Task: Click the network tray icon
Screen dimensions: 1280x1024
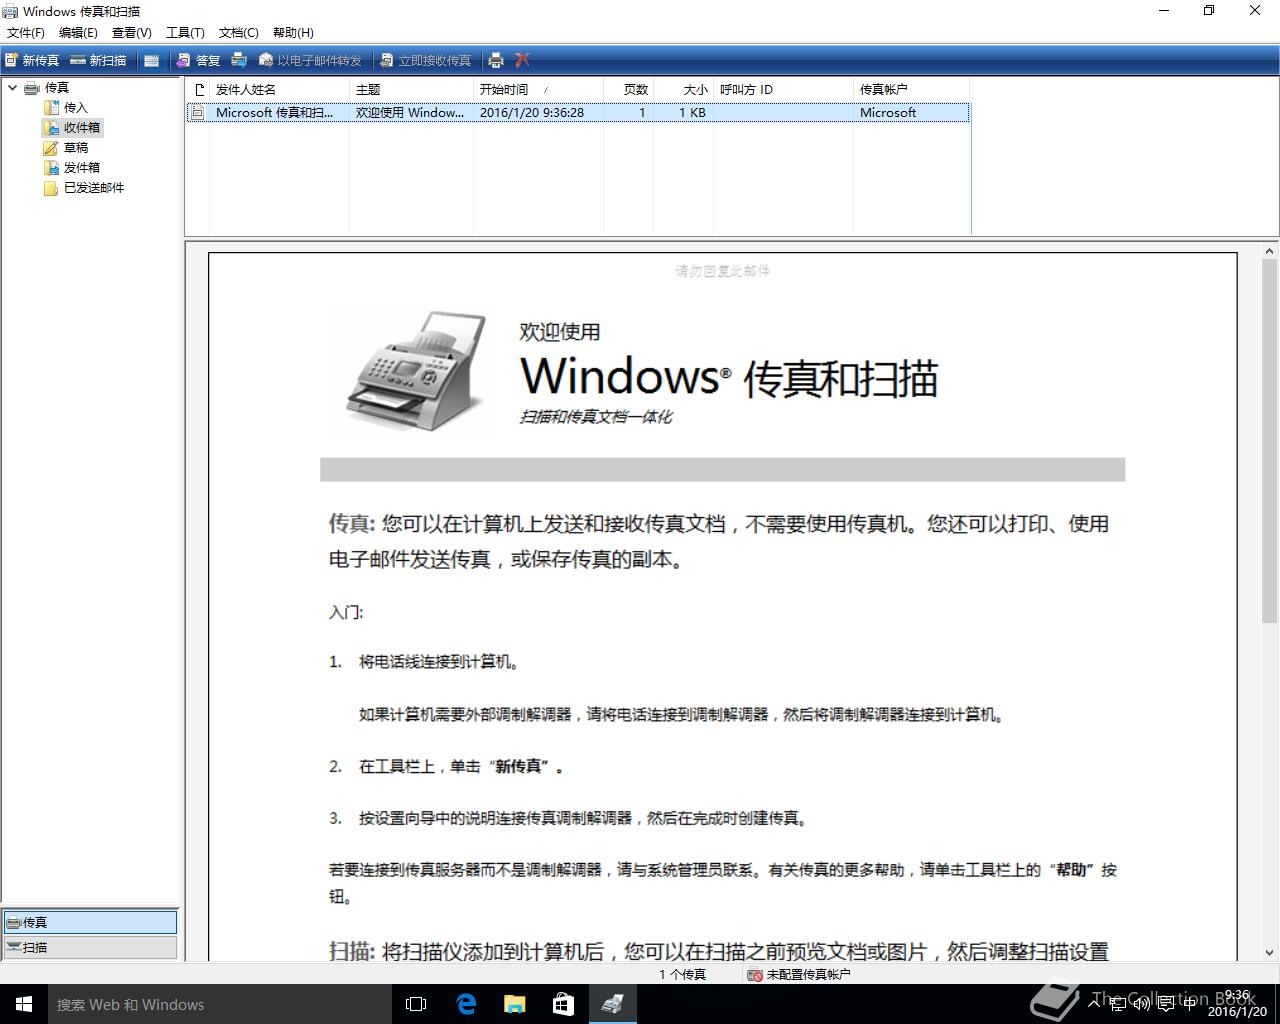Action: (1117, 1004)
